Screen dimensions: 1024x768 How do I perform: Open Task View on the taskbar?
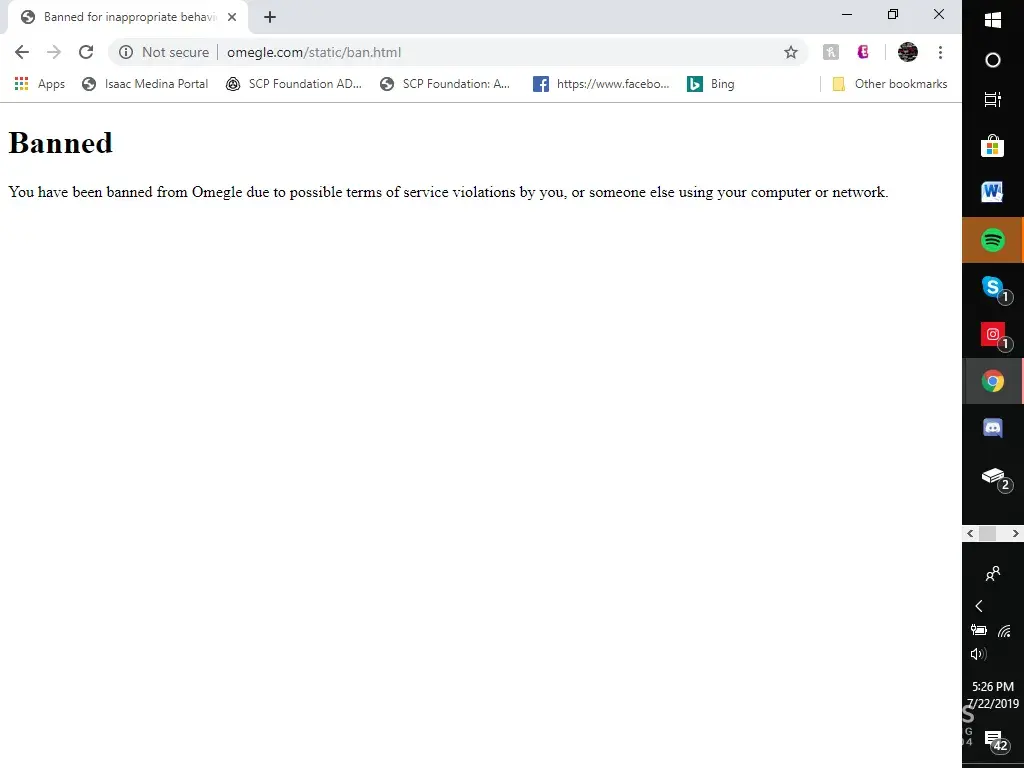[993, 99]
